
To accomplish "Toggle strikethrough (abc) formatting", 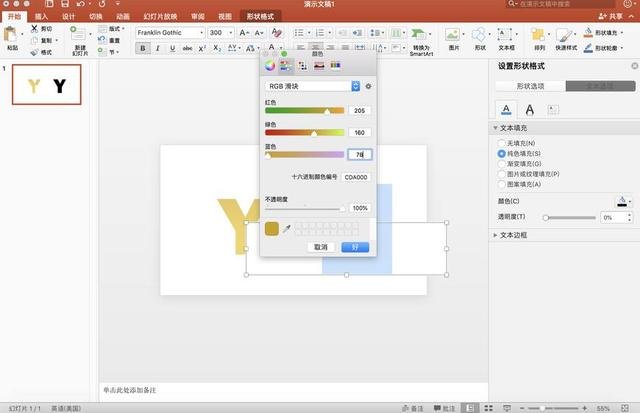I will pyautogui.click(x=187, y=48).
